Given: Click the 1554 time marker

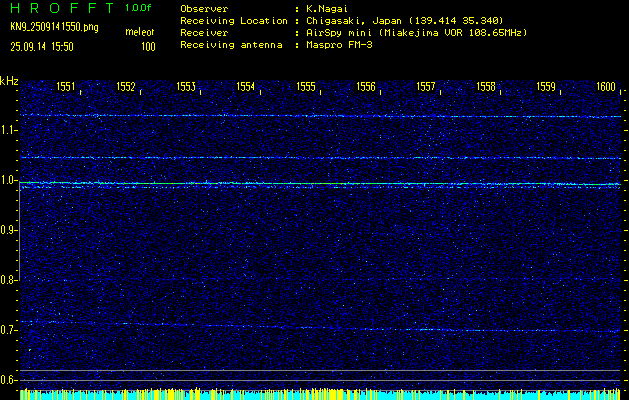Looking at the screenshot, I should [x=246, y=86].
